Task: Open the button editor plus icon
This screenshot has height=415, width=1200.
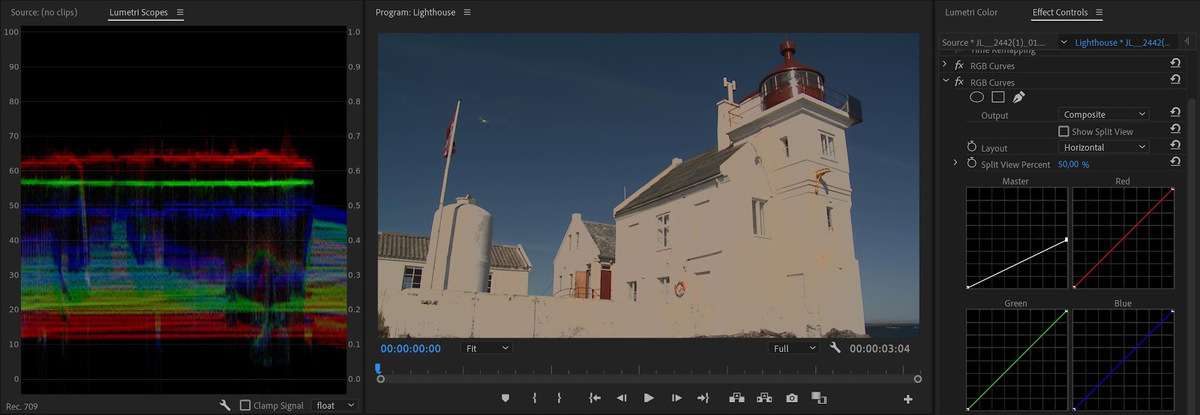Action: point(908,399)
